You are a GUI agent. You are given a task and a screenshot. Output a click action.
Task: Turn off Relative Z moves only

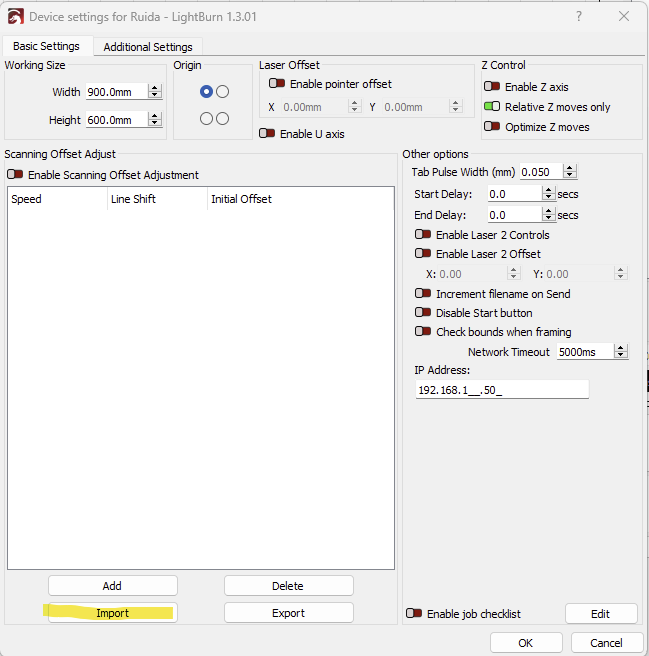(x=492, y=107)
